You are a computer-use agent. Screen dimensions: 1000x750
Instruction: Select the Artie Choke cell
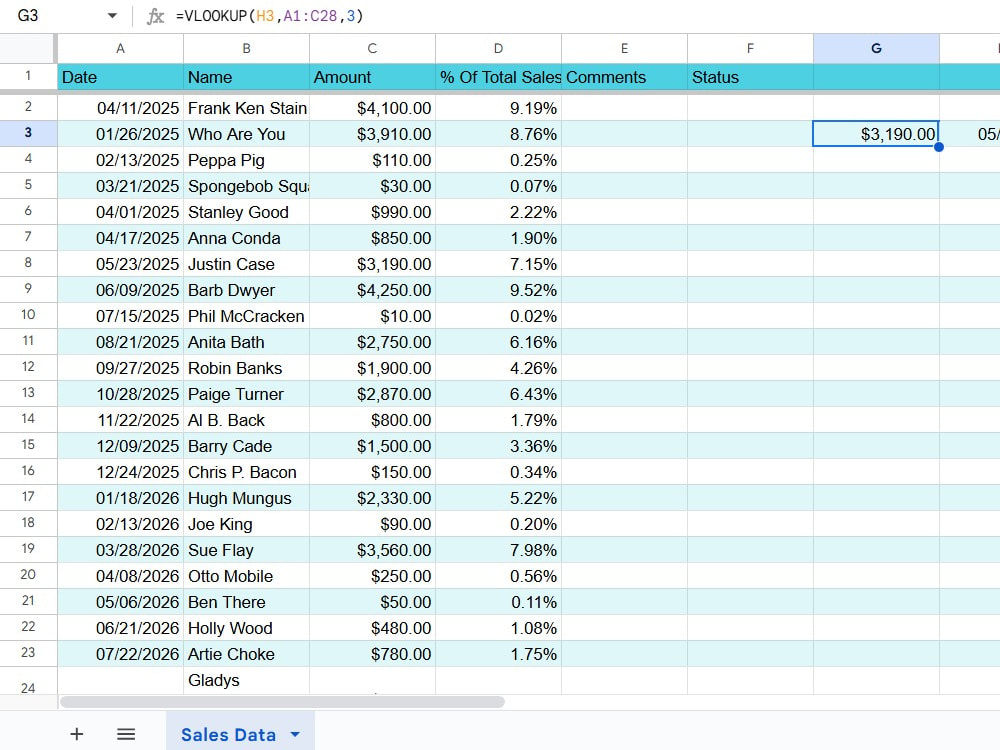pos(246,654)
